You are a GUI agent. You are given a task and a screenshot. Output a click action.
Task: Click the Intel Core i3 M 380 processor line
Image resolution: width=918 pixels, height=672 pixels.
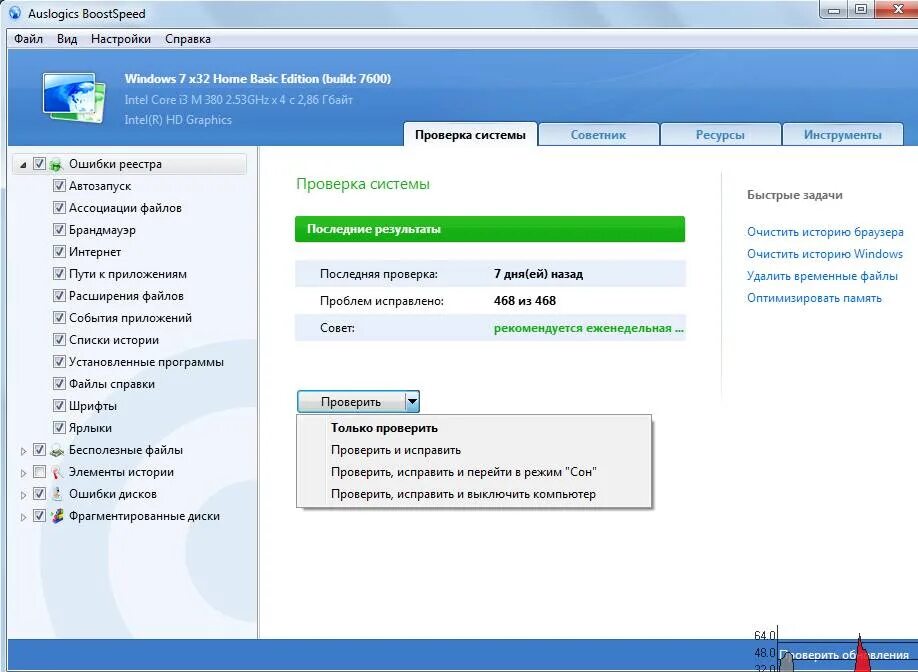tap(238, 100)
